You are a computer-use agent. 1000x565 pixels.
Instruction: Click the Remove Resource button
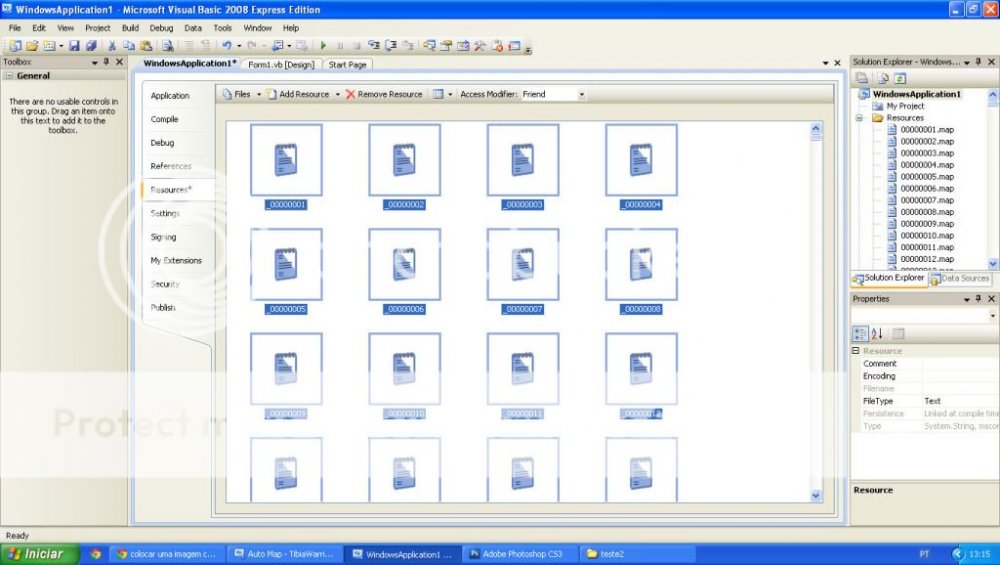pos(384,95)
